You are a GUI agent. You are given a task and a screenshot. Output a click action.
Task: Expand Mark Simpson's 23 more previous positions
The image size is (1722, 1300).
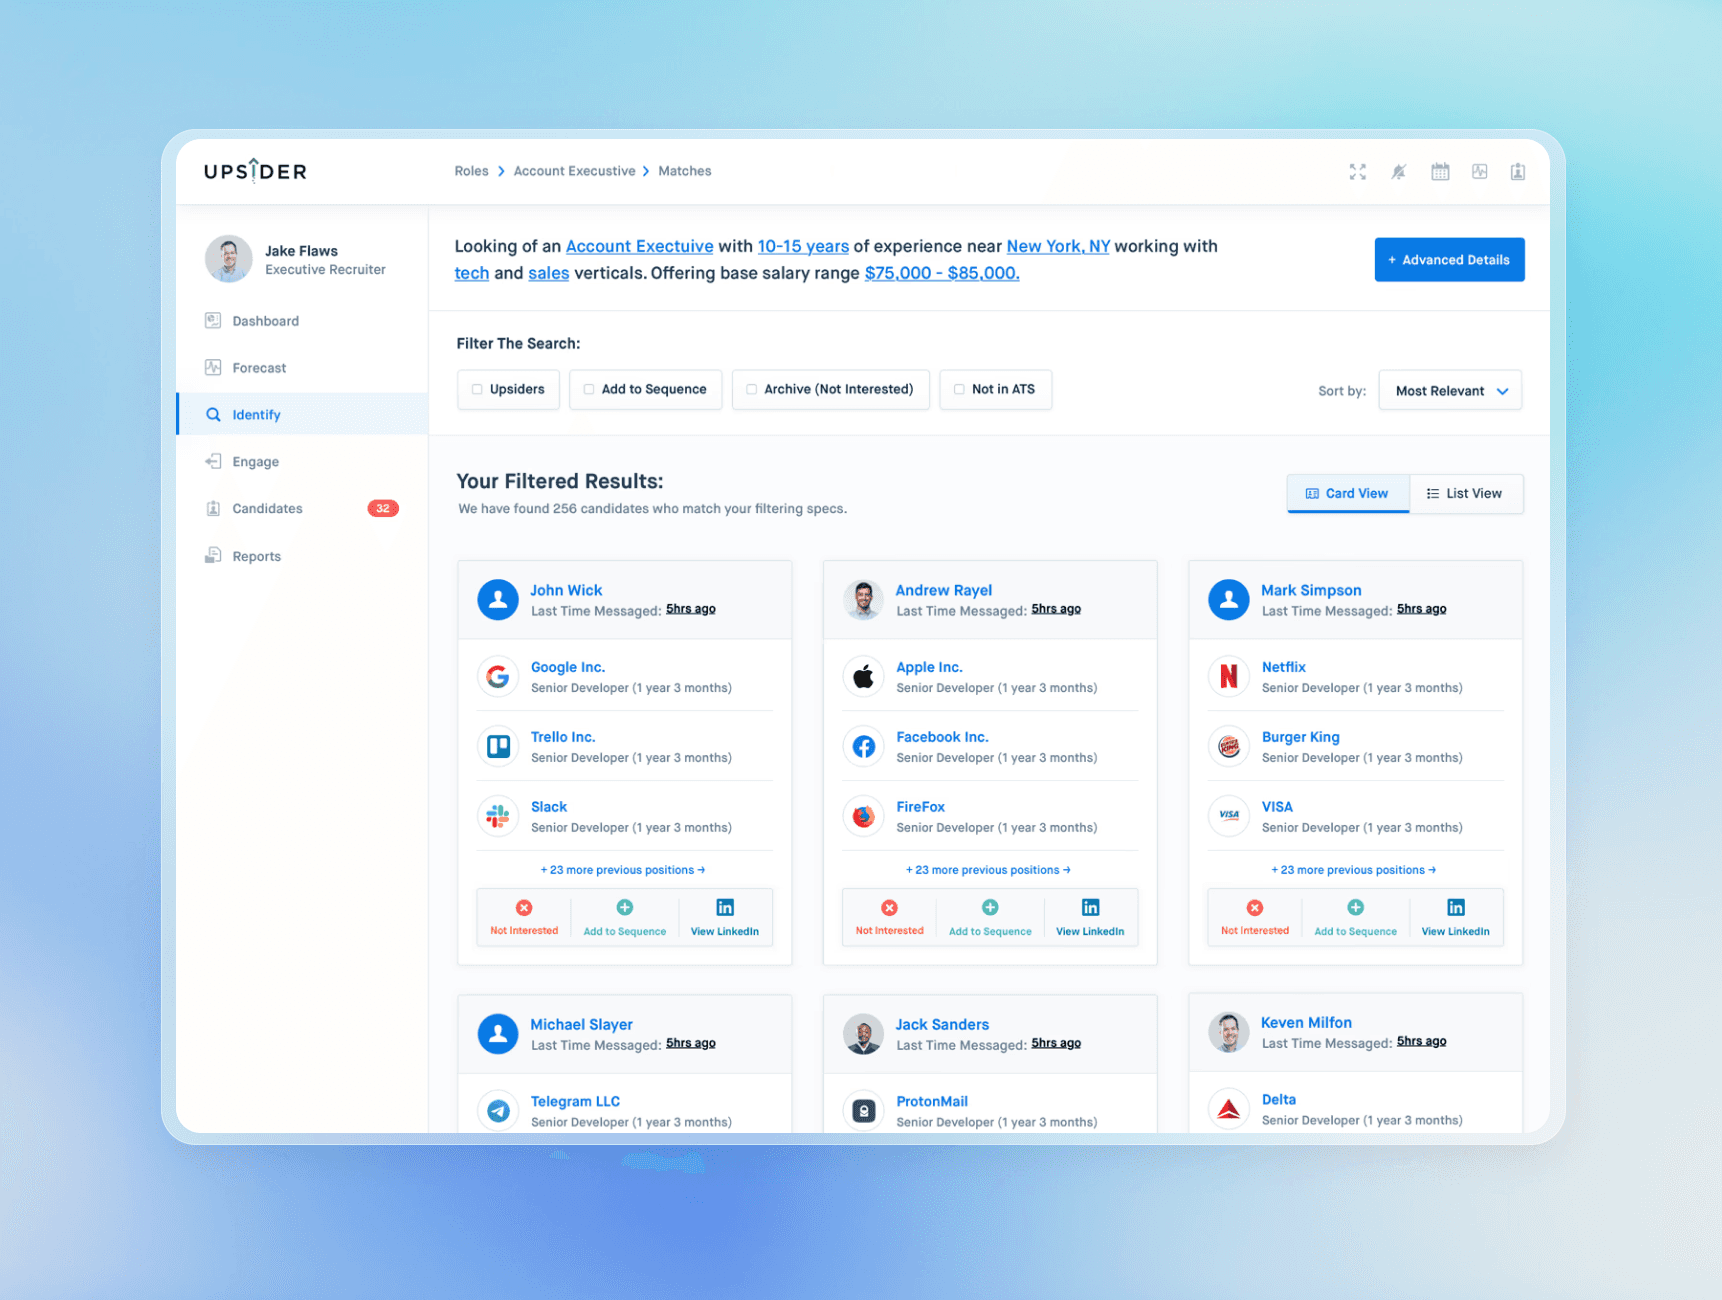tap(1354, 870)
